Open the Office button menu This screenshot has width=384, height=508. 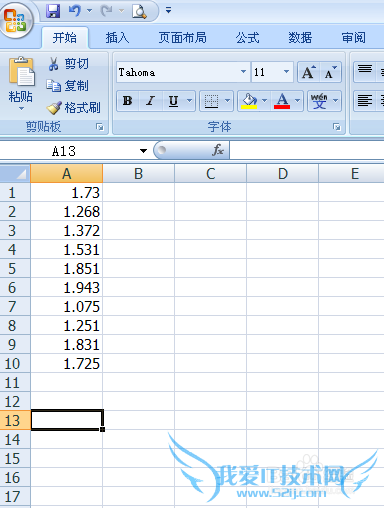(x=17, y=20)
